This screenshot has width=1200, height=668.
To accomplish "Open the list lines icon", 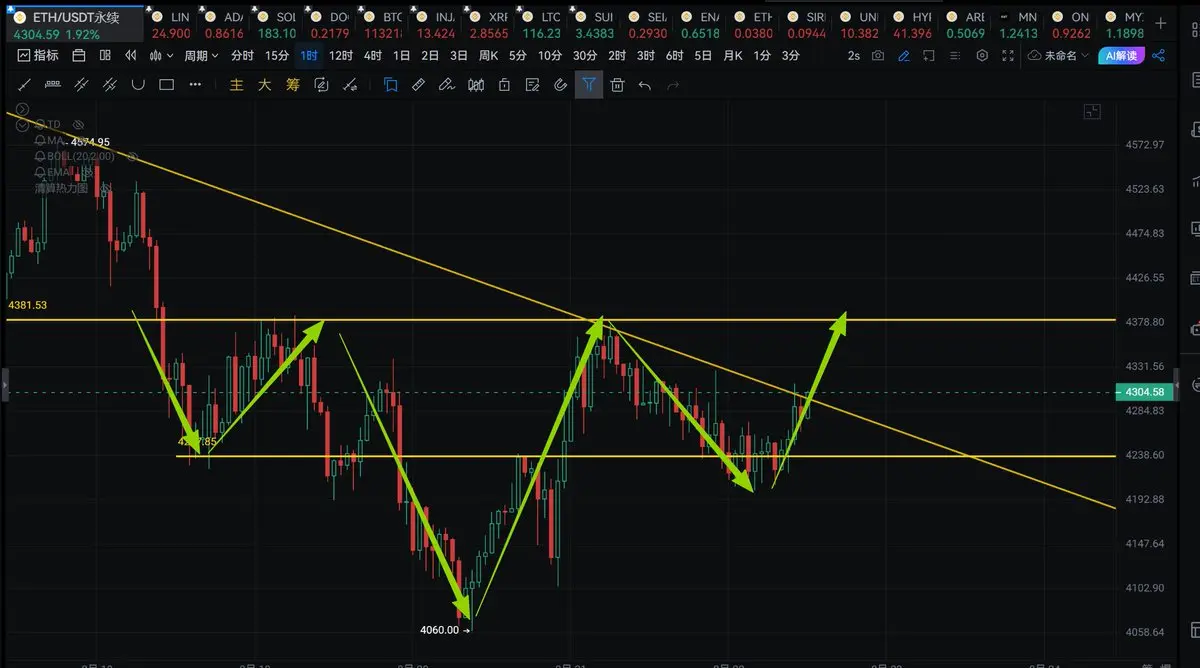I will [x=956, y=56].
